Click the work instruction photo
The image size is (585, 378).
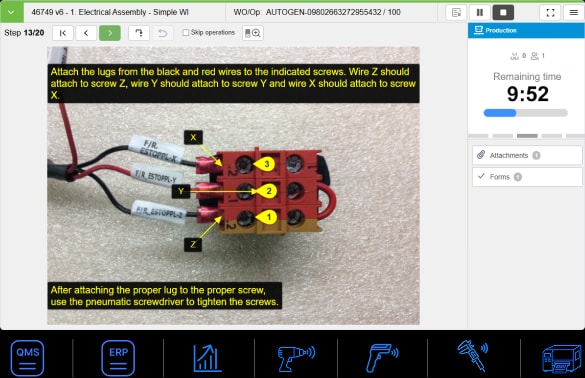pos(233,185)
